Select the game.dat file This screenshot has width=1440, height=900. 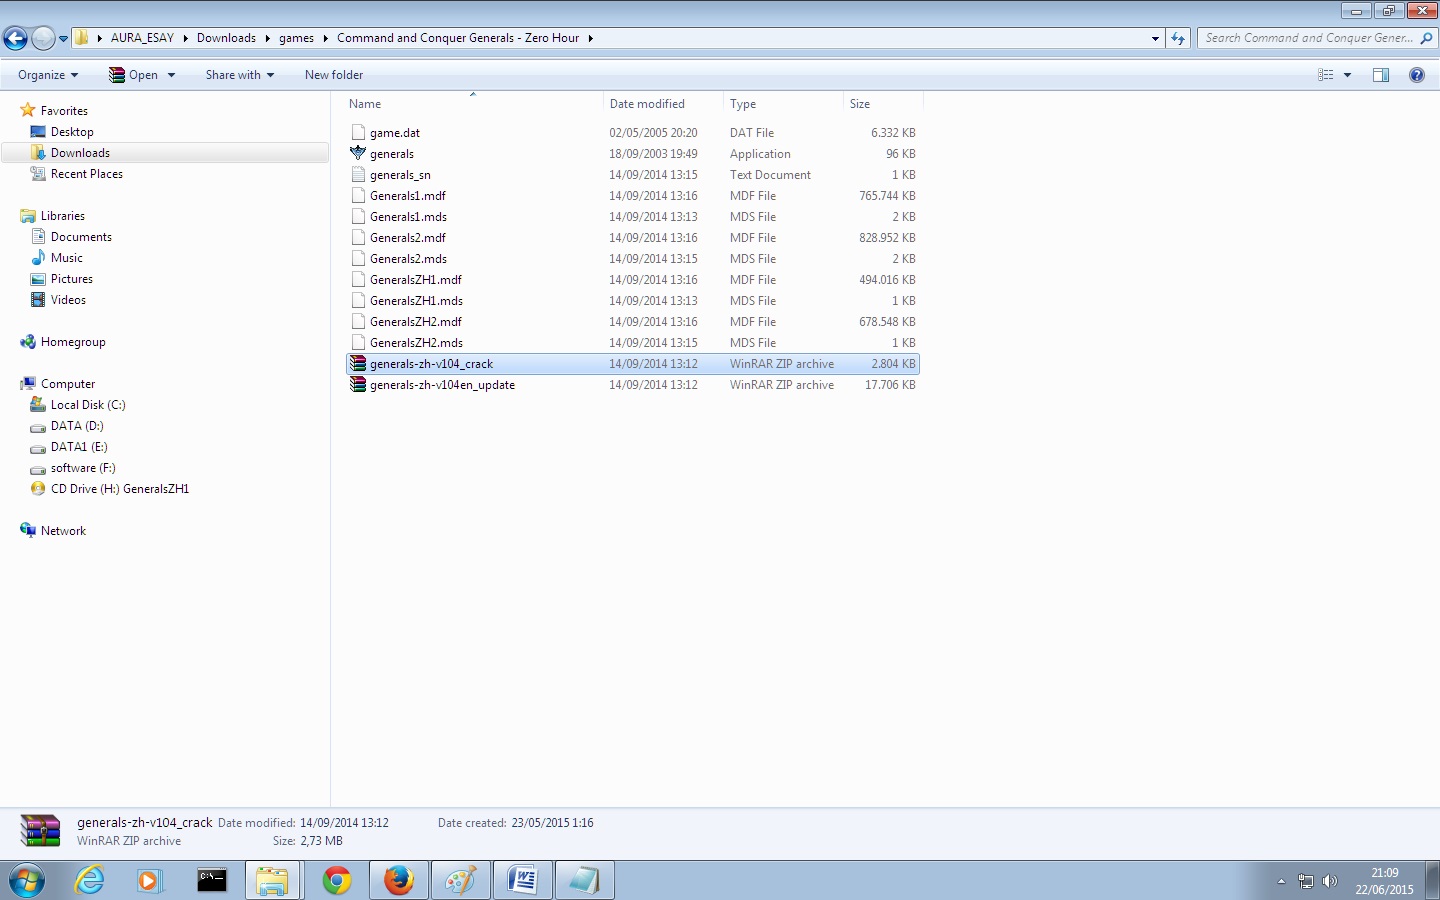click(x=395, y=133)
